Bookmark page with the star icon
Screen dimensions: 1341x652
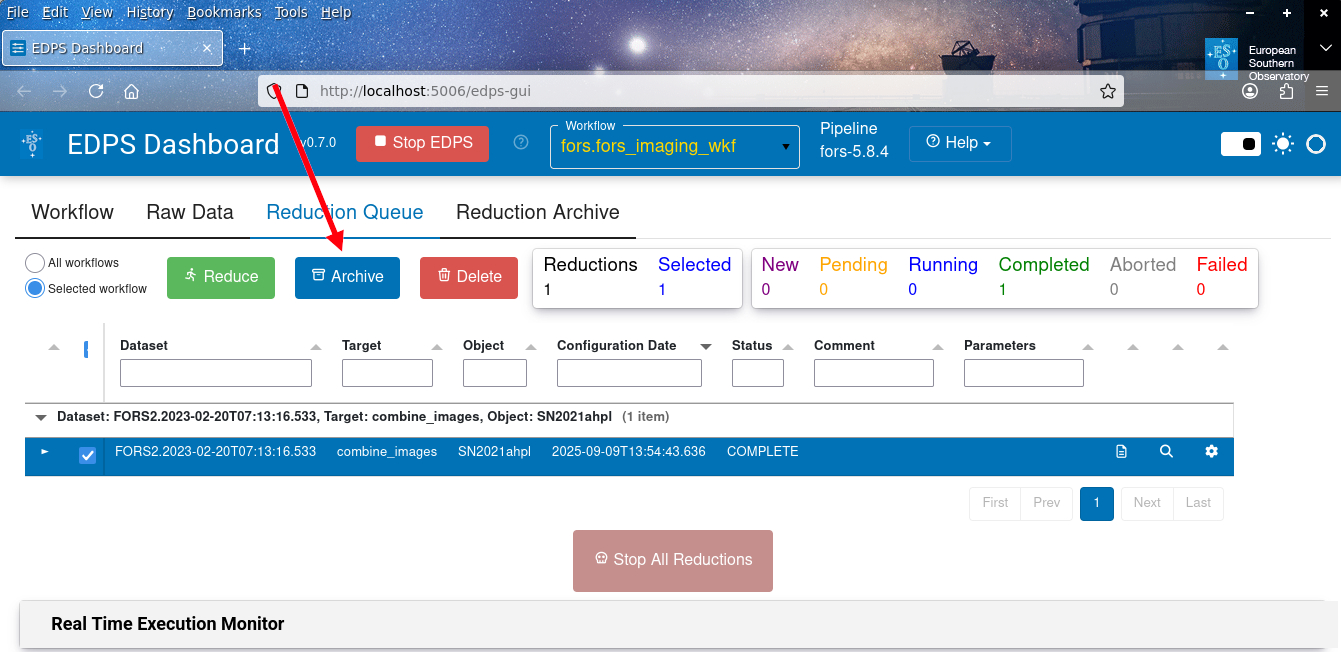[x=1107, y=91]
